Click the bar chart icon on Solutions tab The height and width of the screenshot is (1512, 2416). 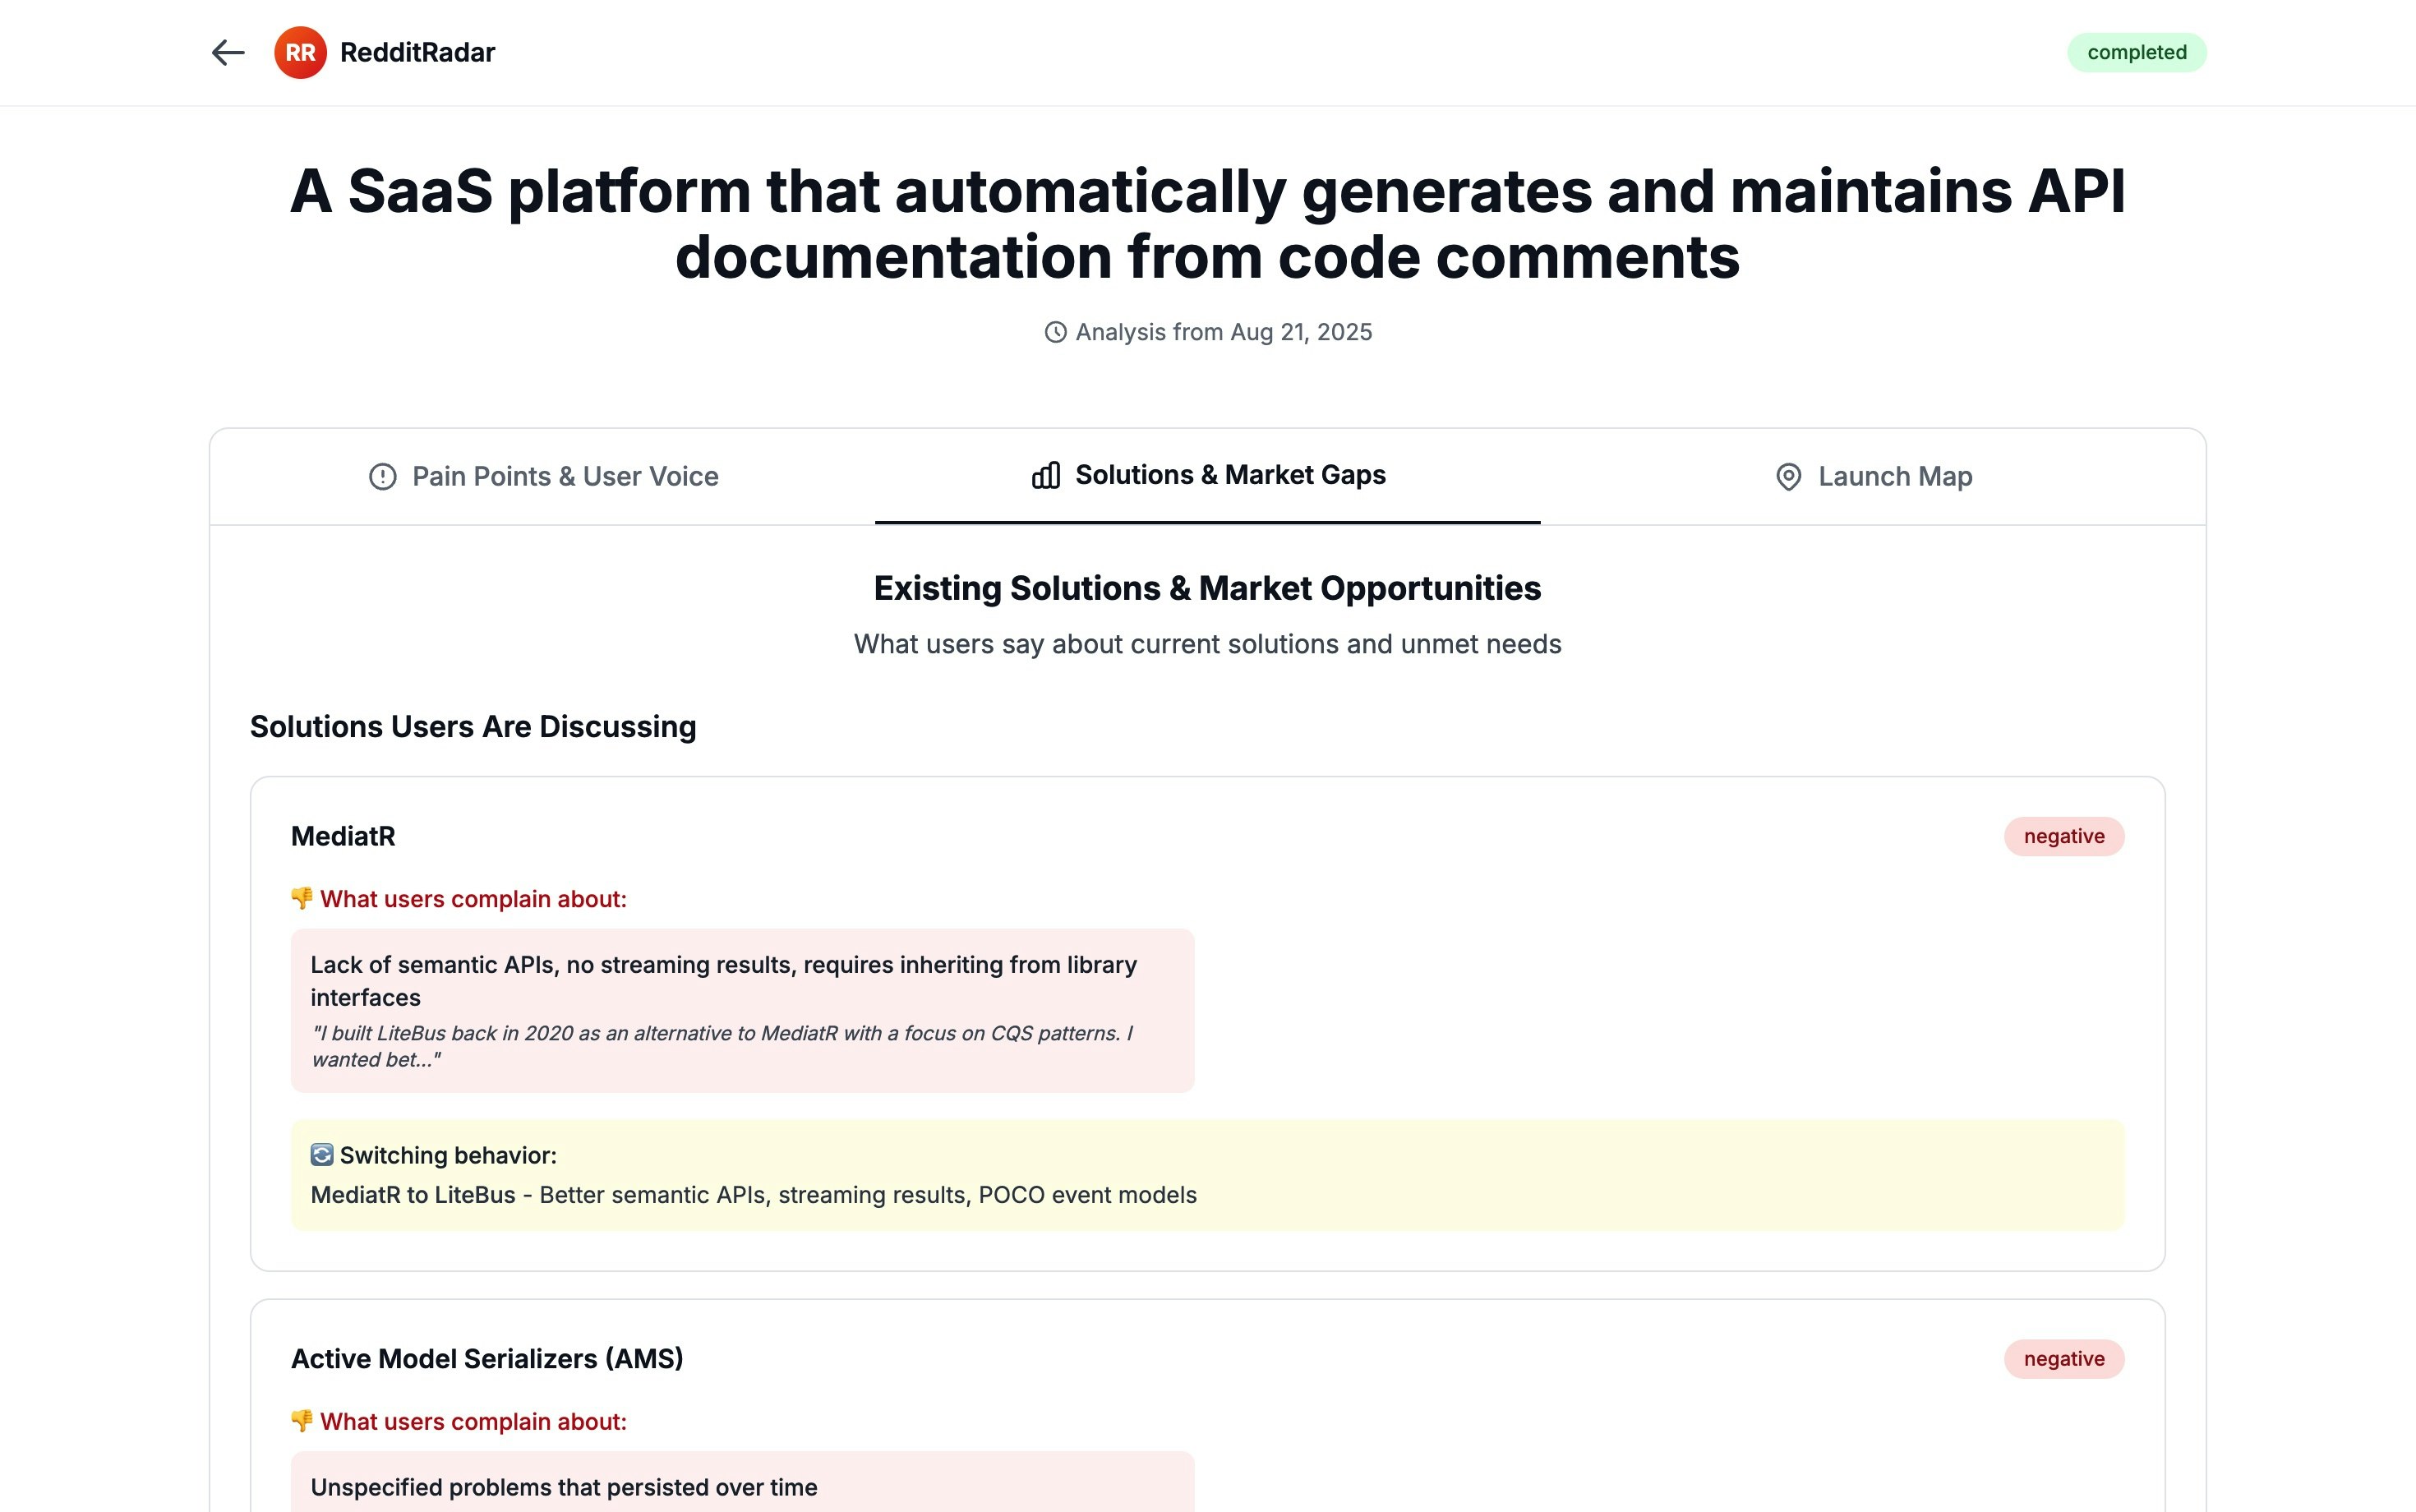(1046, 475)
